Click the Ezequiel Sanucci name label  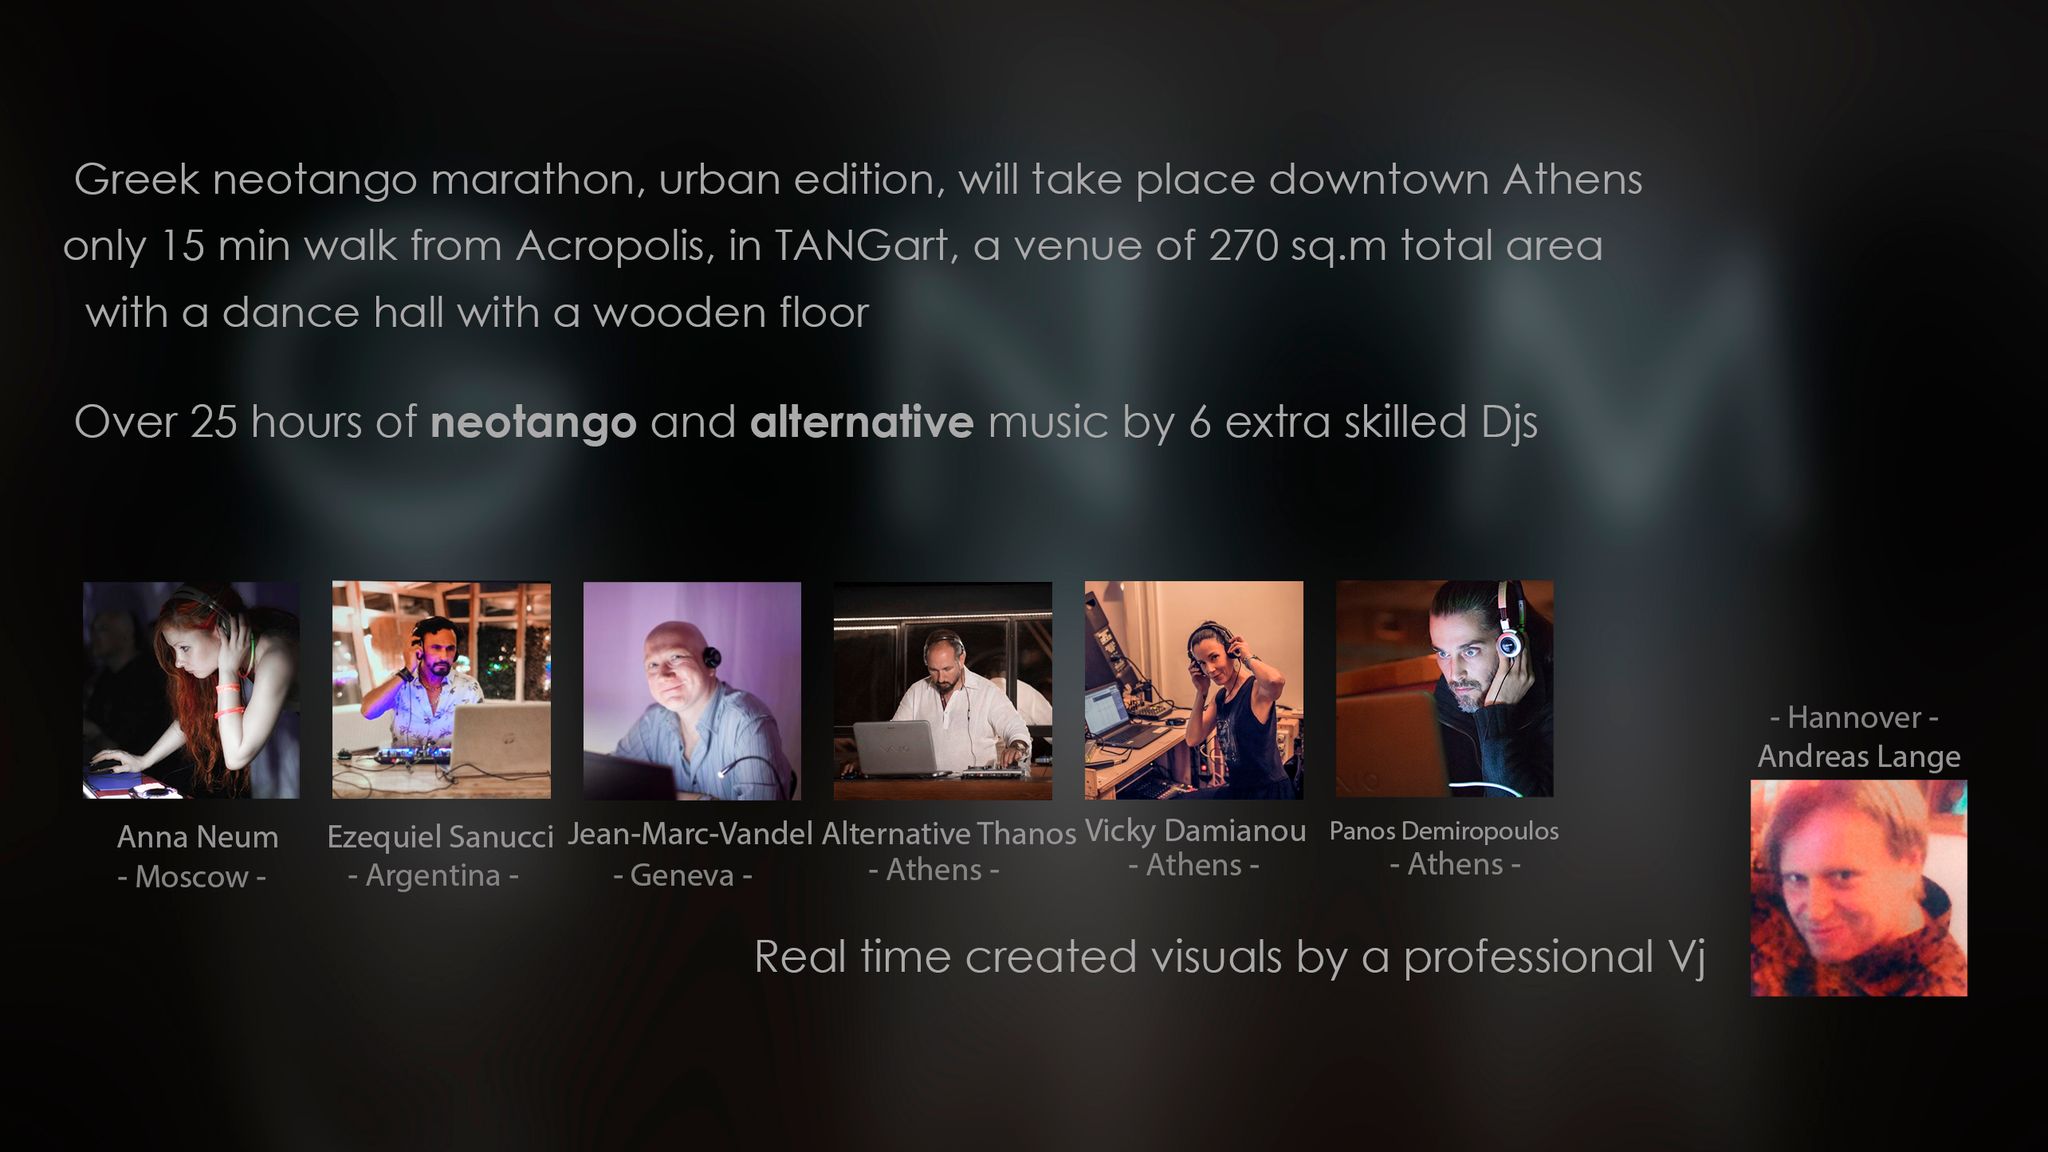pos(440,836)
